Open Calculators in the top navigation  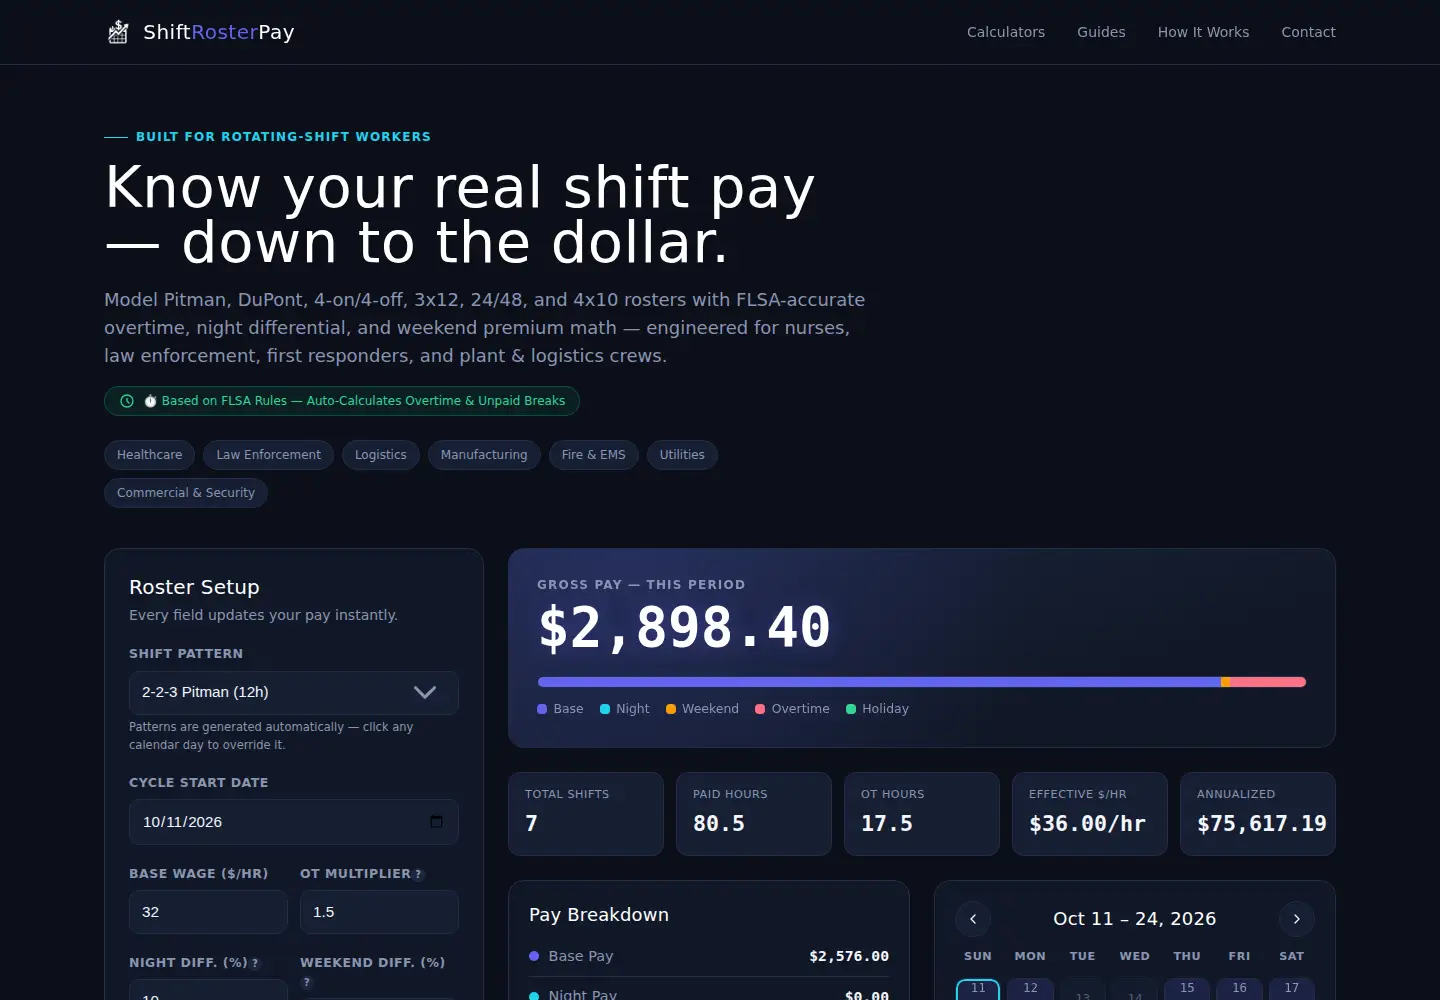coord(1006,32)
